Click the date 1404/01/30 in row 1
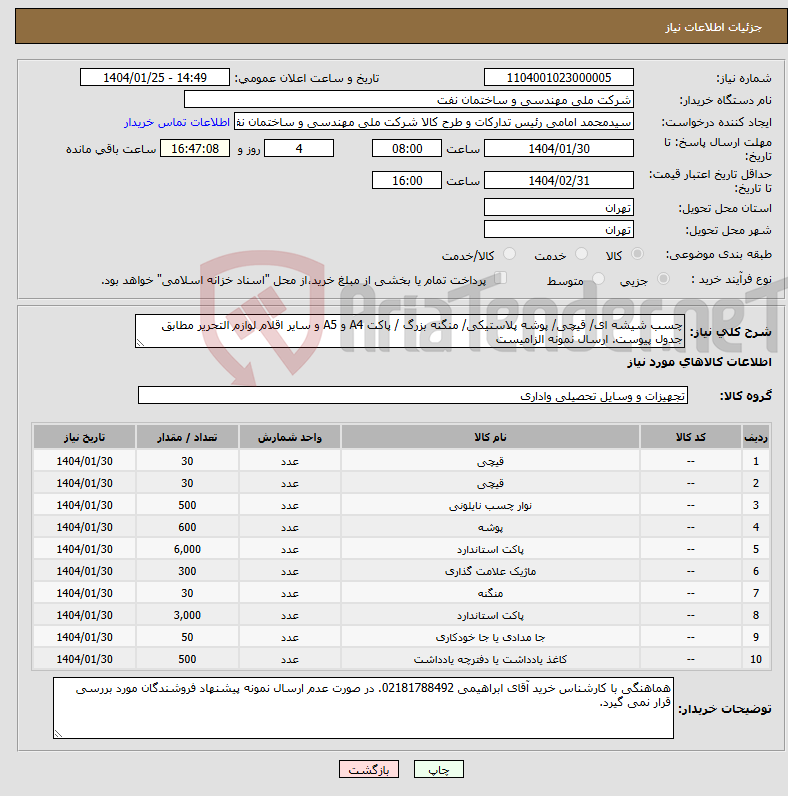 84,461
